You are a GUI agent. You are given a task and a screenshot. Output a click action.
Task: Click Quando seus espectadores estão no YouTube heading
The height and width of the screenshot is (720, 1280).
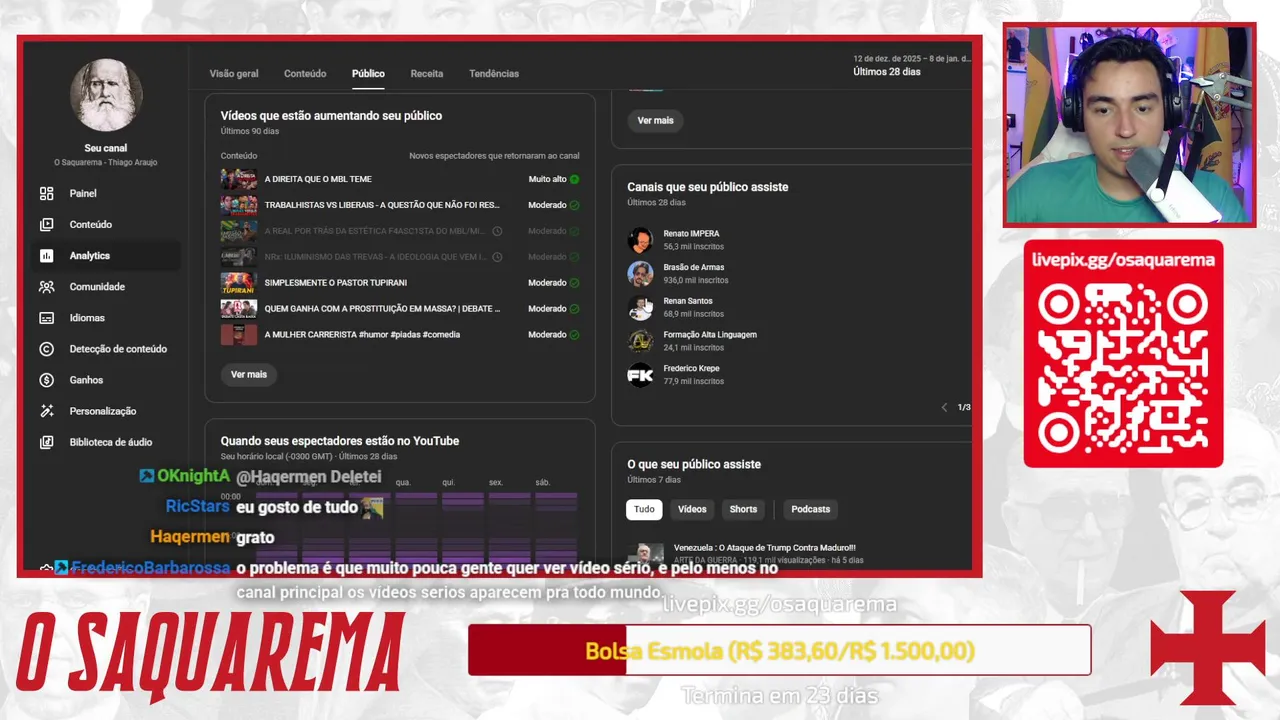tap(340, 441)
